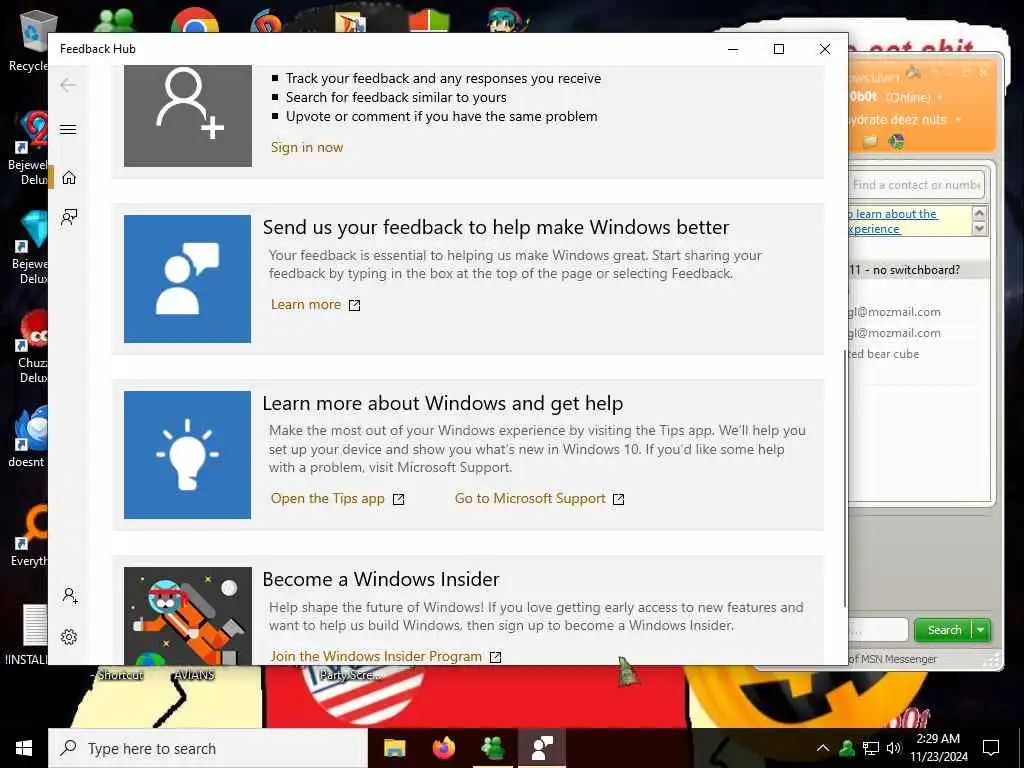The height and width of the screenshot is (768, 1024).
Task: Click the Feedback Hub vertical scrollbar
Action: tap(844, 480)
